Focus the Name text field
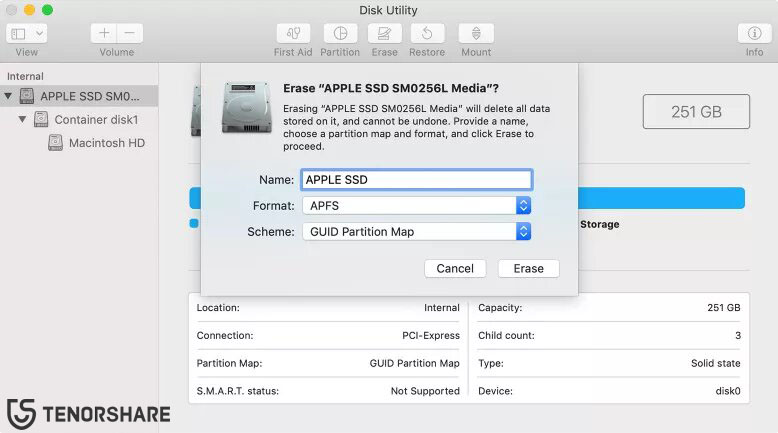Image resolution: width=778 pixels, height=433 pixels. coord(417,180)
